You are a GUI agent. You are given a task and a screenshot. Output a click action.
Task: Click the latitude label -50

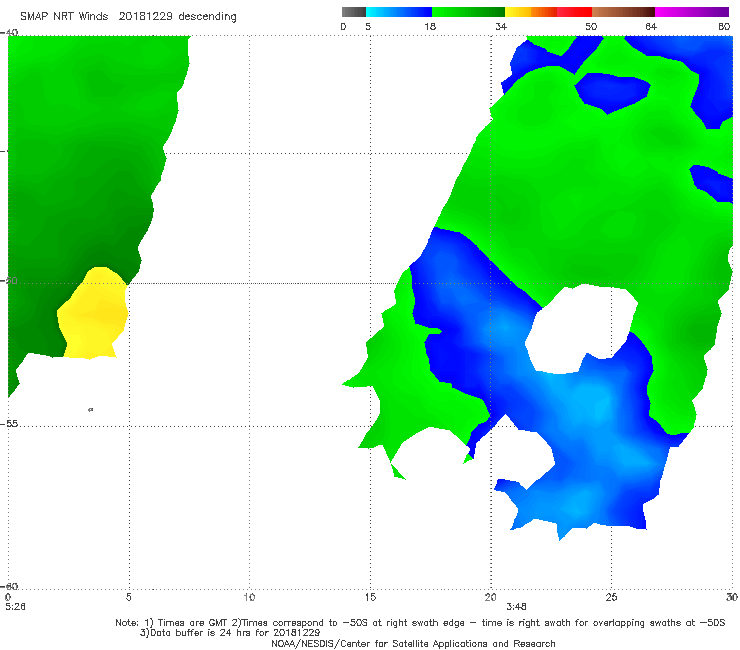(x=9, y=280)
